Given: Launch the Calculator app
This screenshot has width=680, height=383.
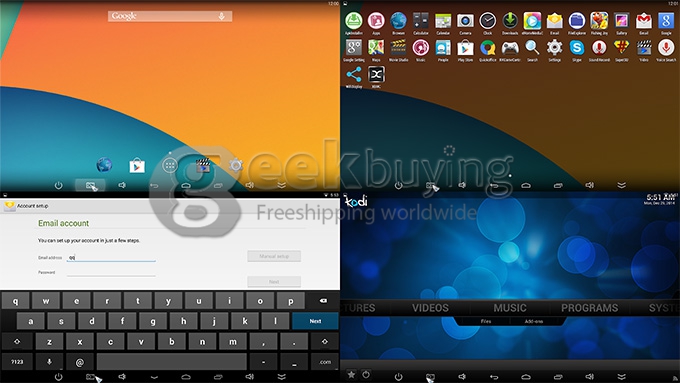Looking at the screenshot, I should [420, 21].
